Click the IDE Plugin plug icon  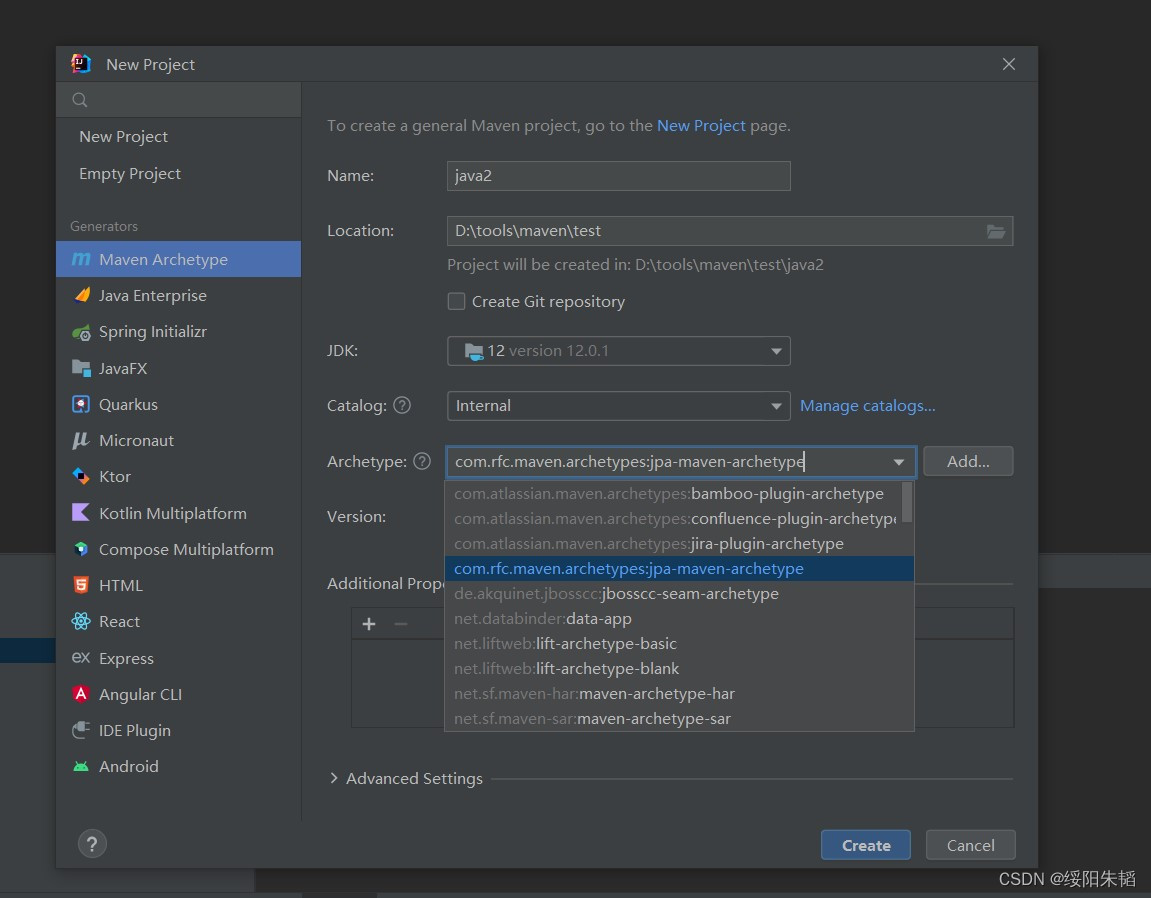click(81, 730)
